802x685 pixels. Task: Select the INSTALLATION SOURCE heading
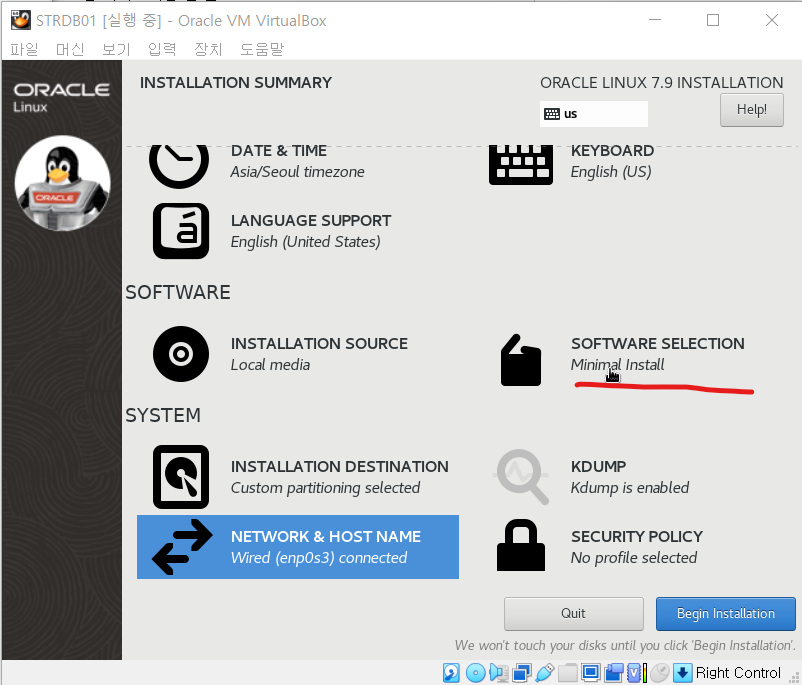[x=319, y=343]
